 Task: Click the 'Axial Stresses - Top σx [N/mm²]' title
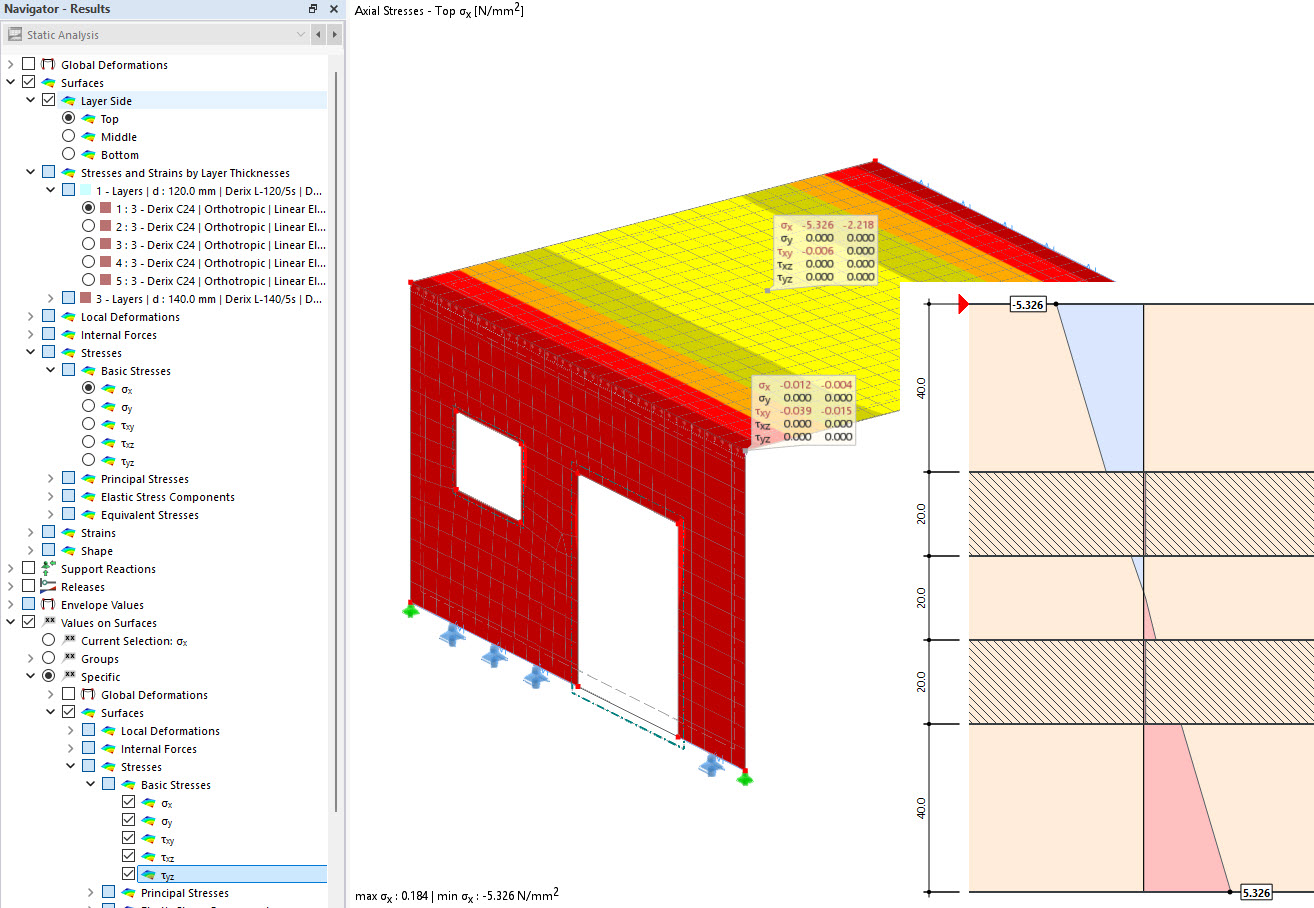440,10
